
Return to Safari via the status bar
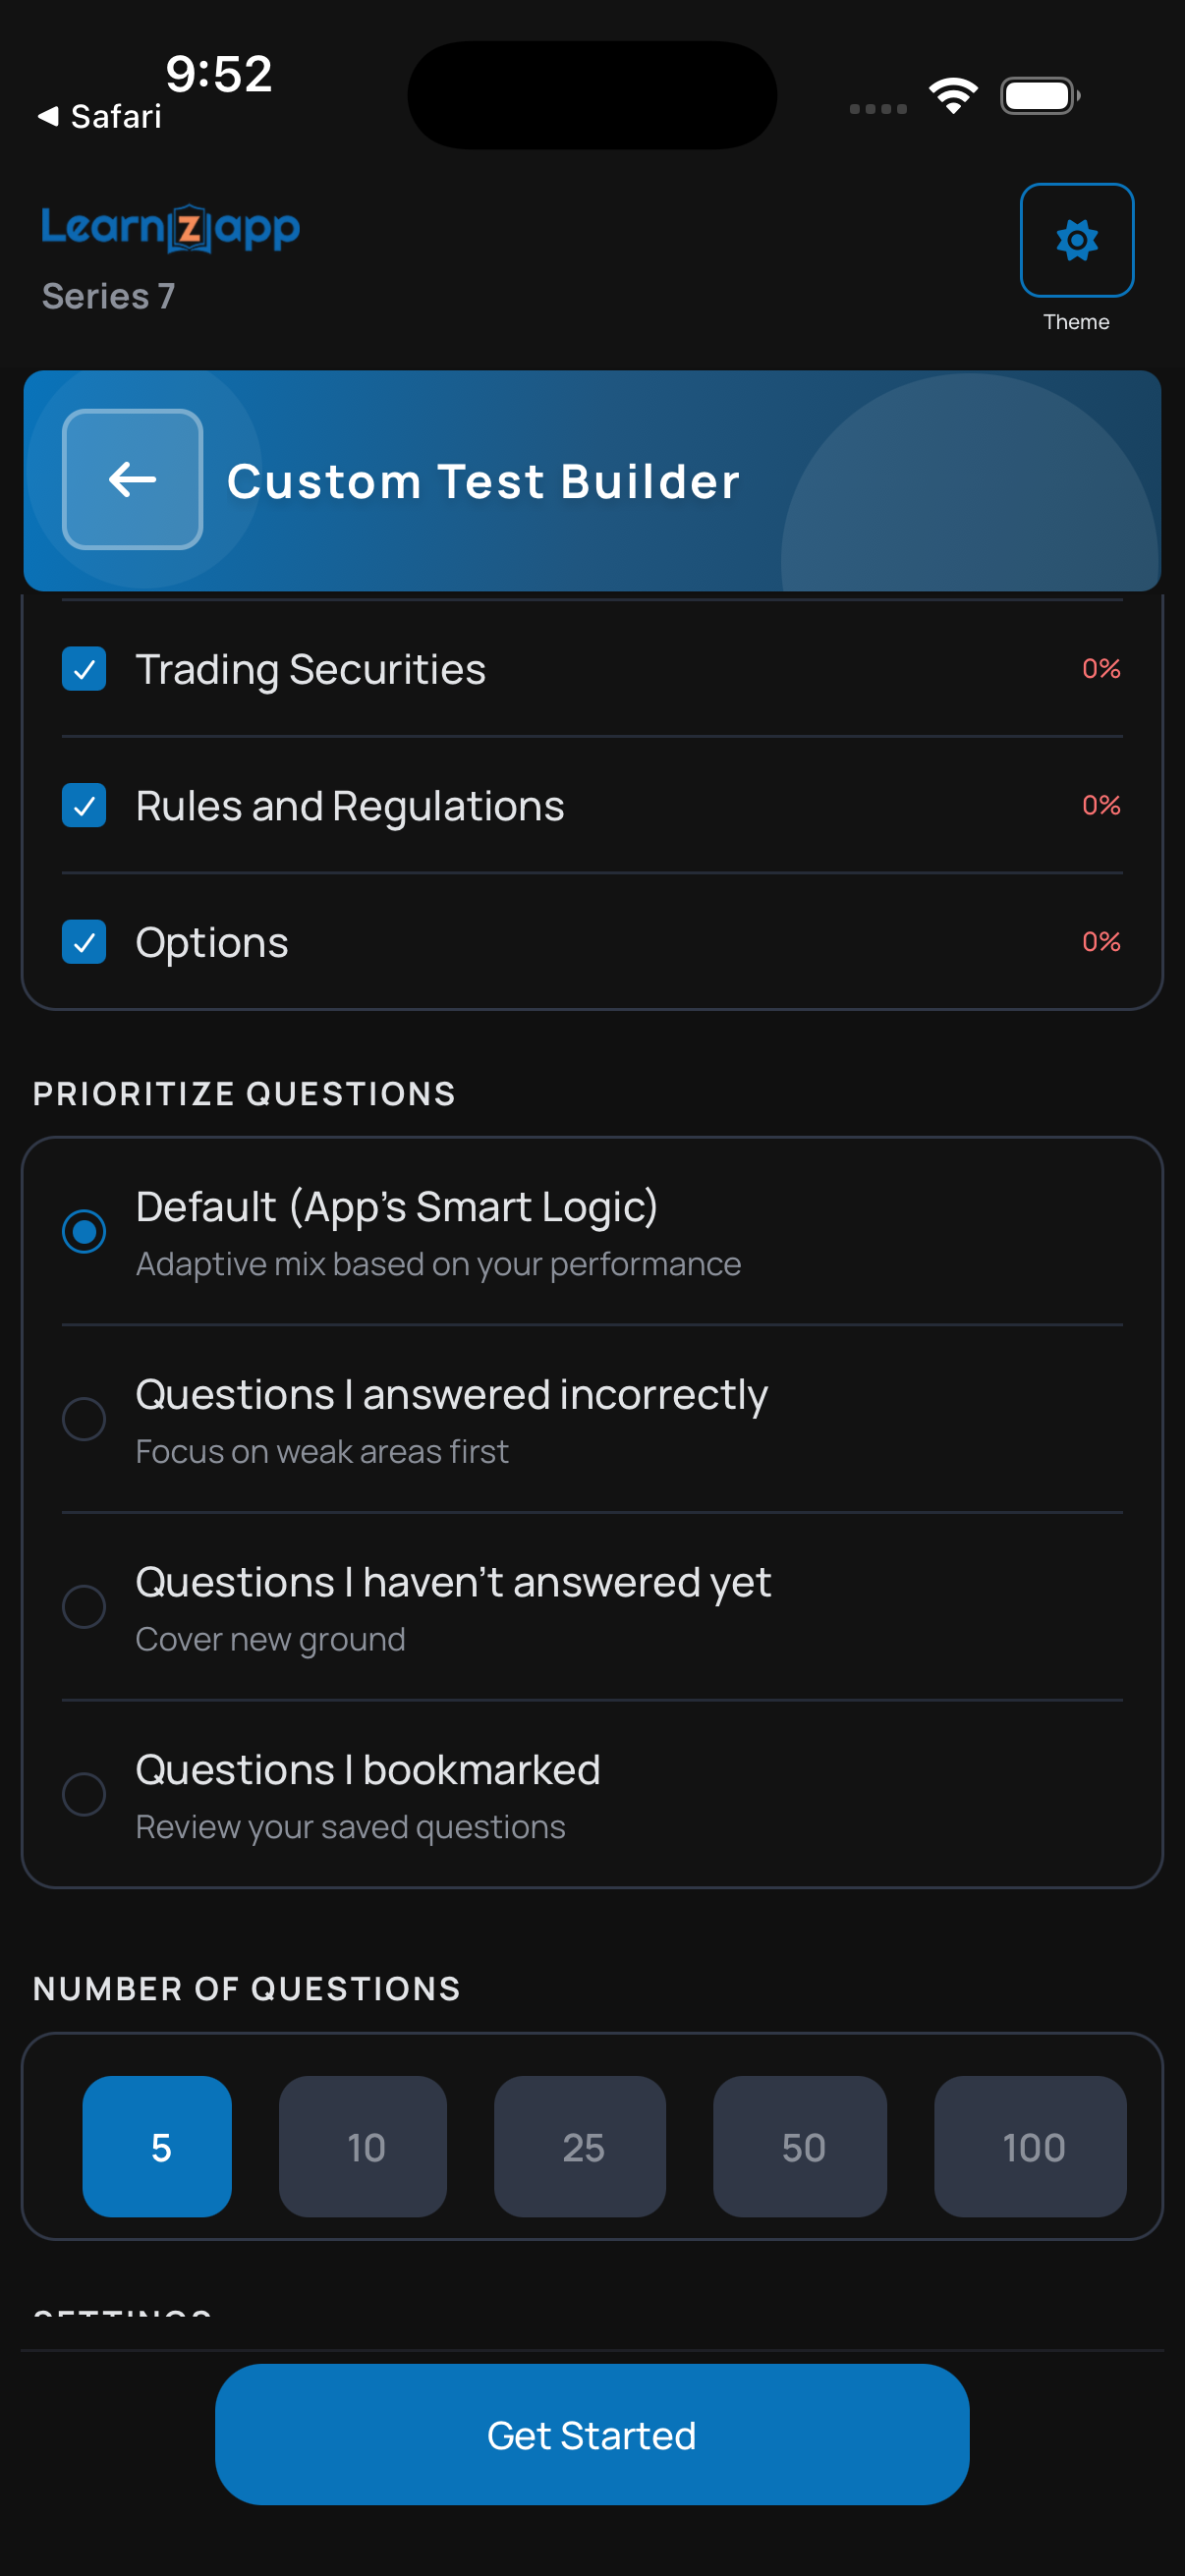coord(98,116)
